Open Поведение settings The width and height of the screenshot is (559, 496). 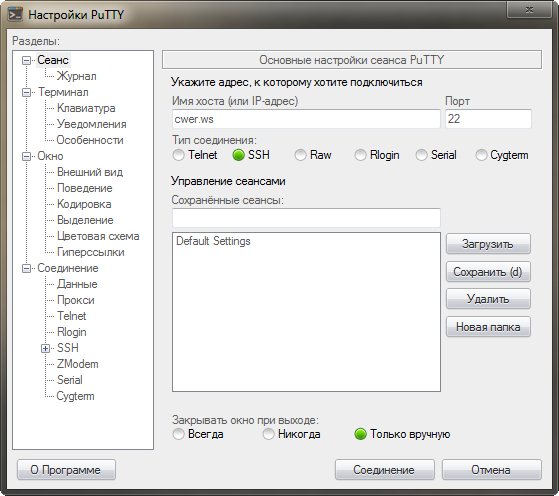point(84,188)
